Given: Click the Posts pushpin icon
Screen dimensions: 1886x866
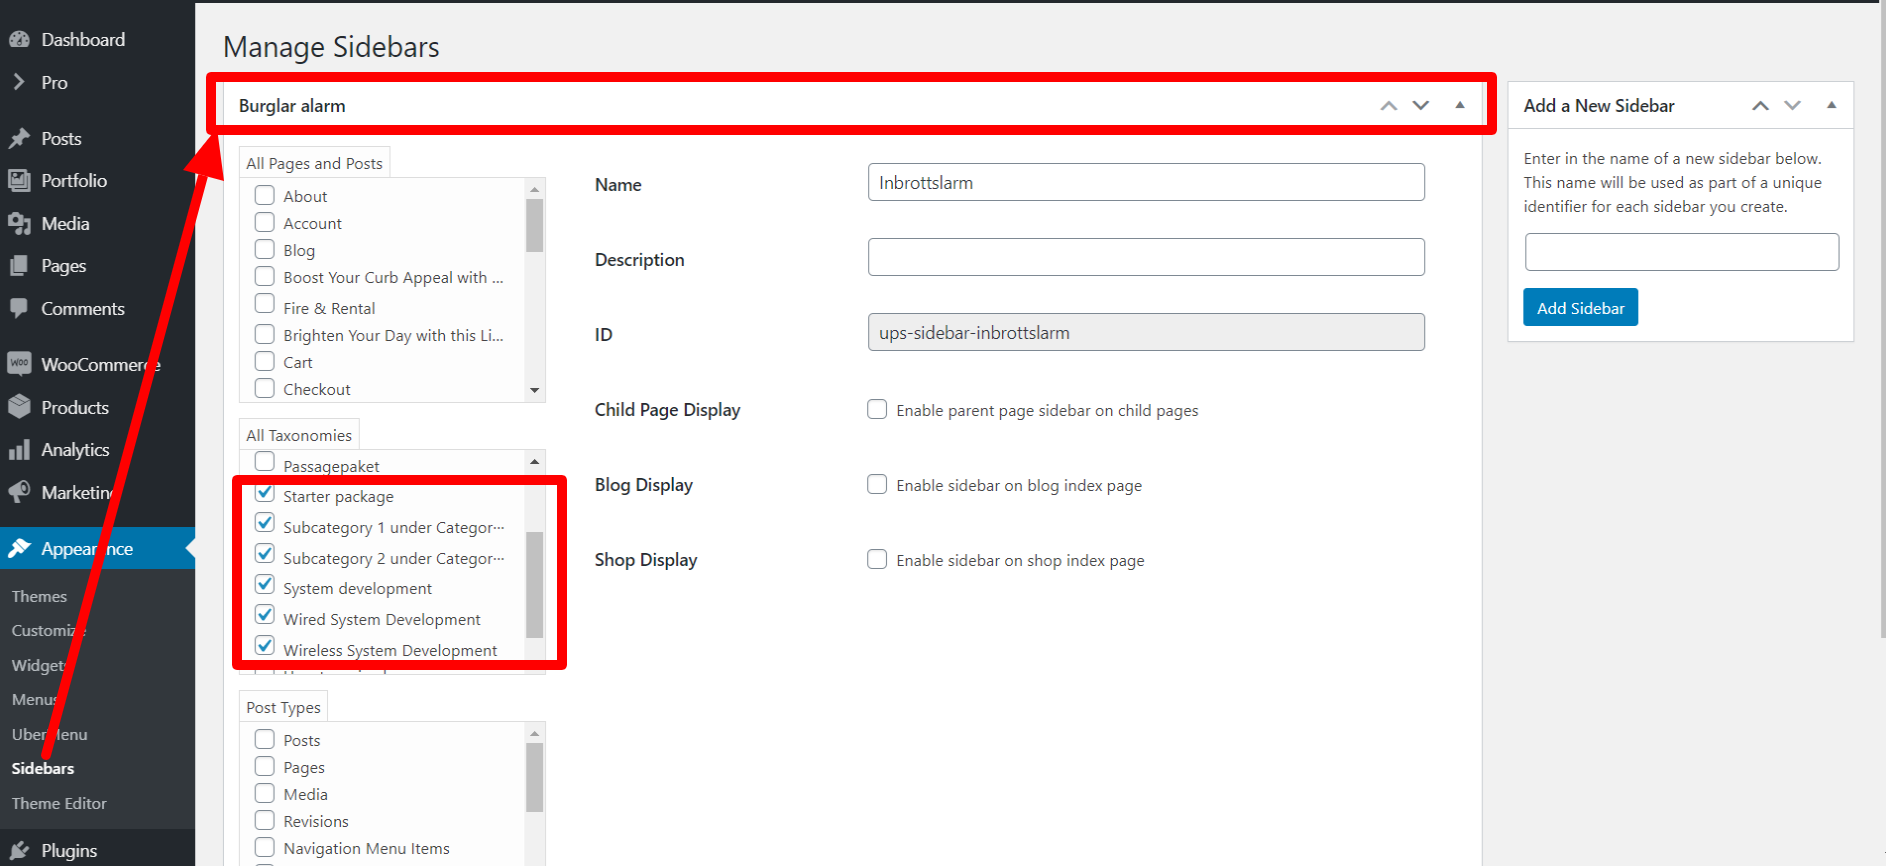Looking at the screenshot, I should pos(19,139).
